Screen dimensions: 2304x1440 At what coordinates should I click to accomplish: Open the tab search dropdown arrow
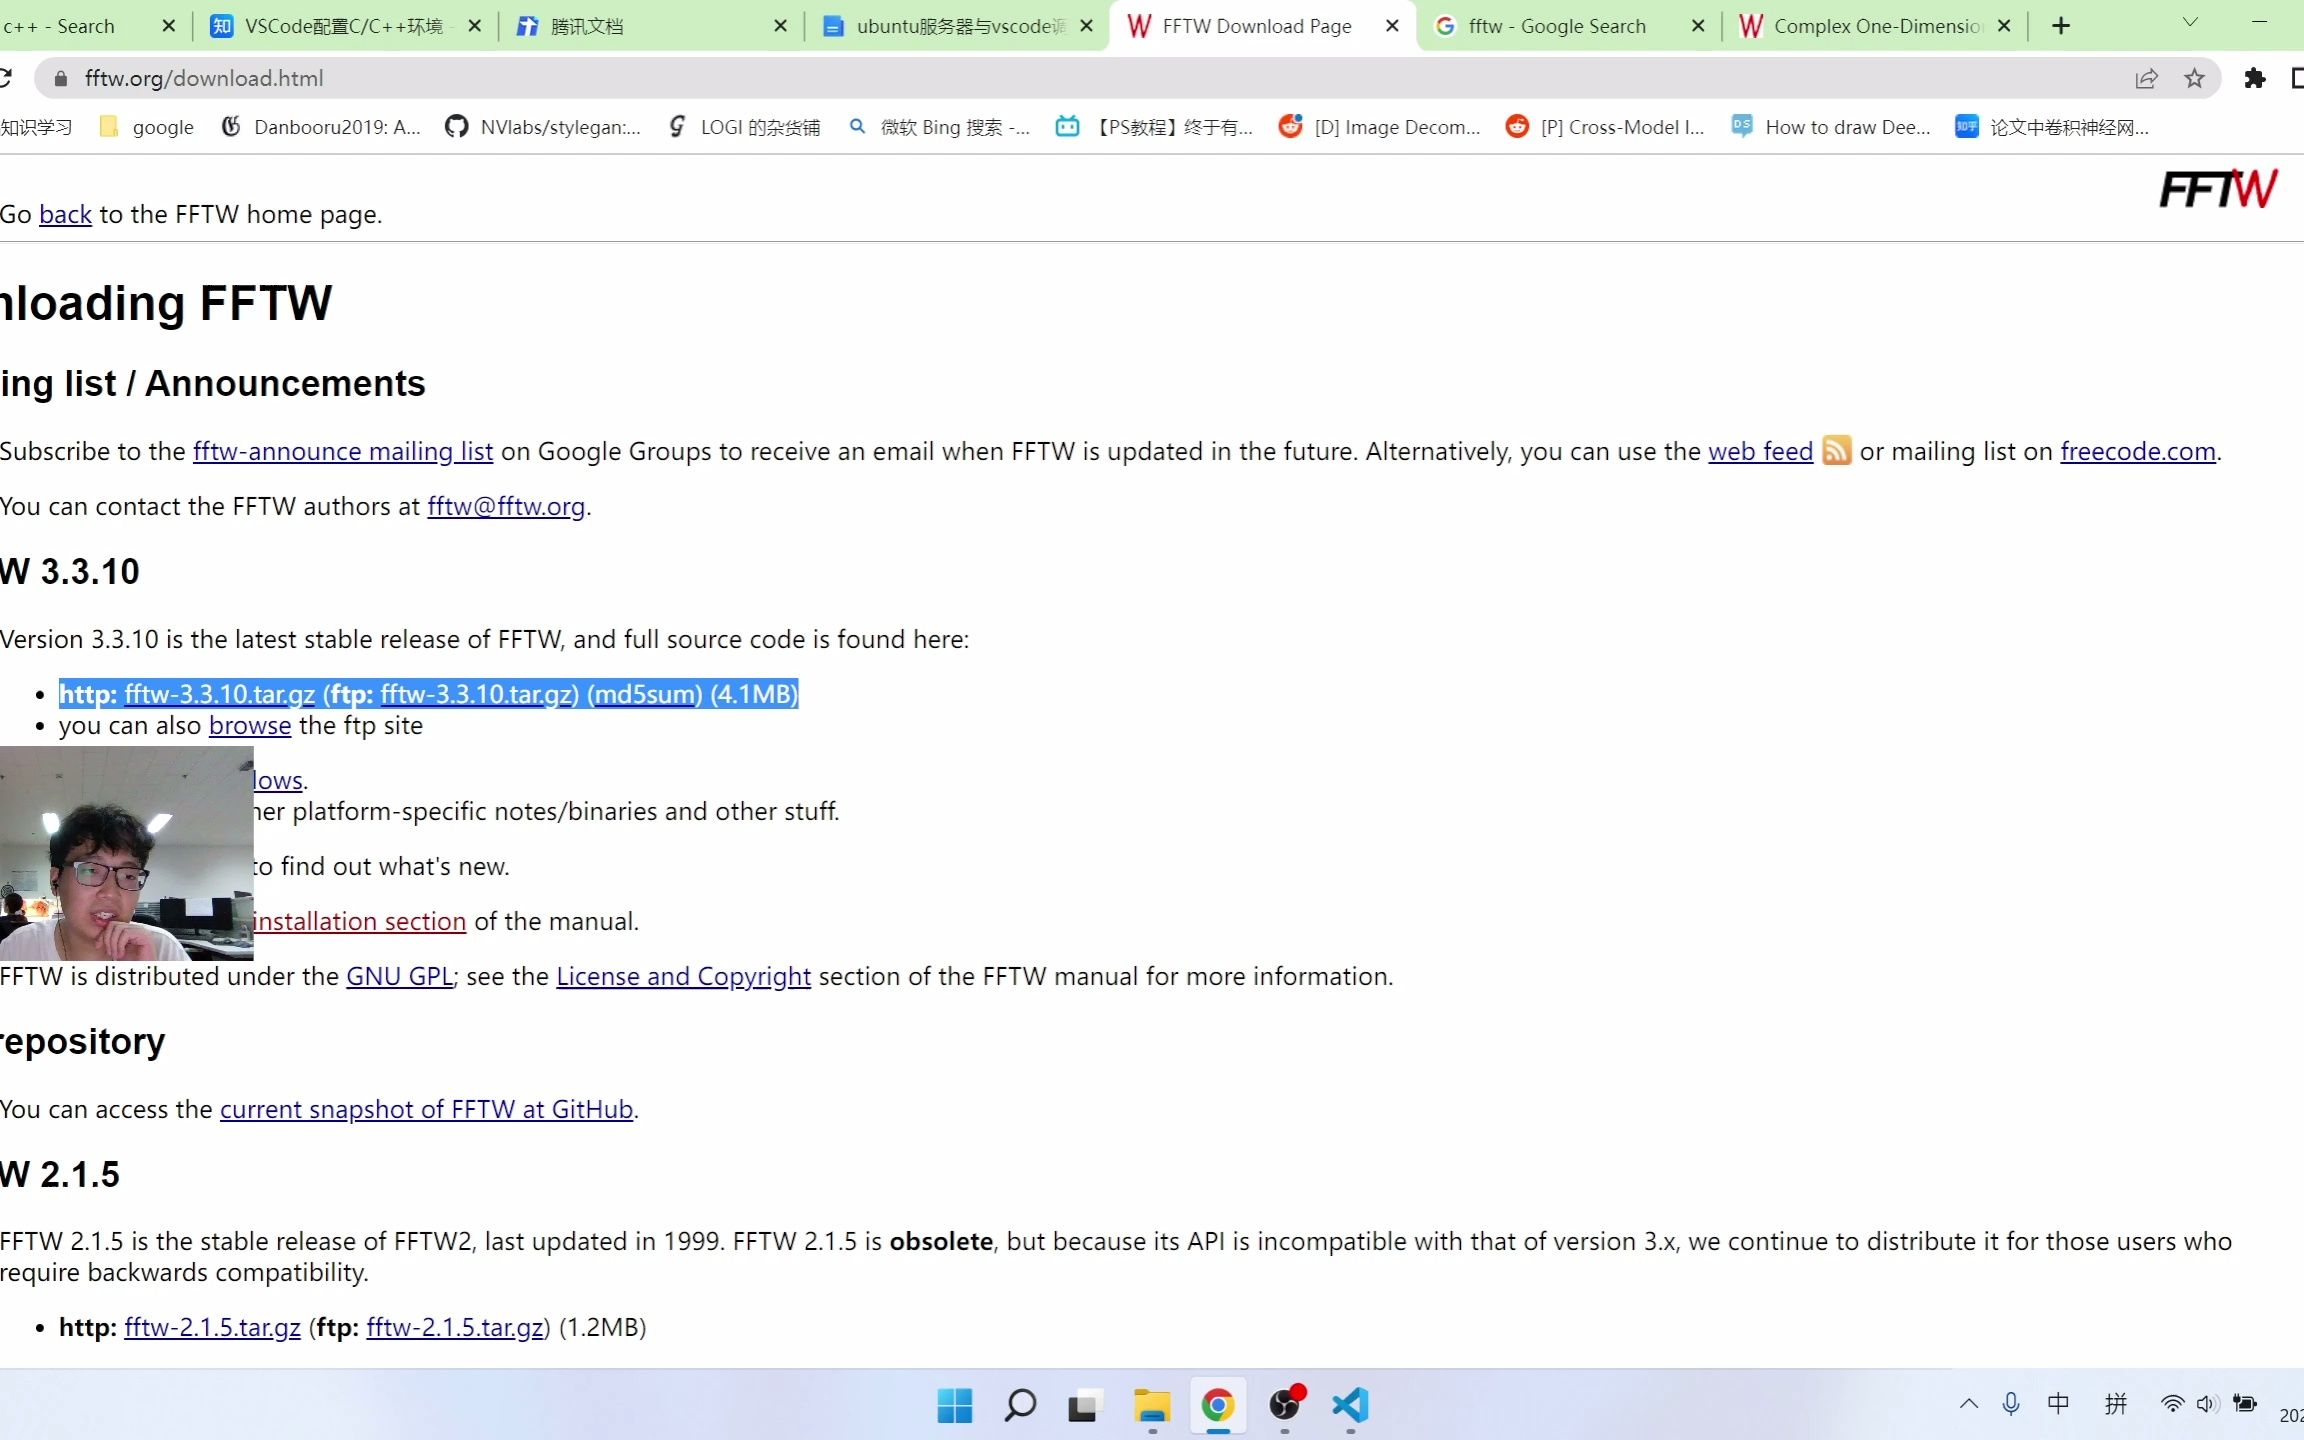point(2190,22)
